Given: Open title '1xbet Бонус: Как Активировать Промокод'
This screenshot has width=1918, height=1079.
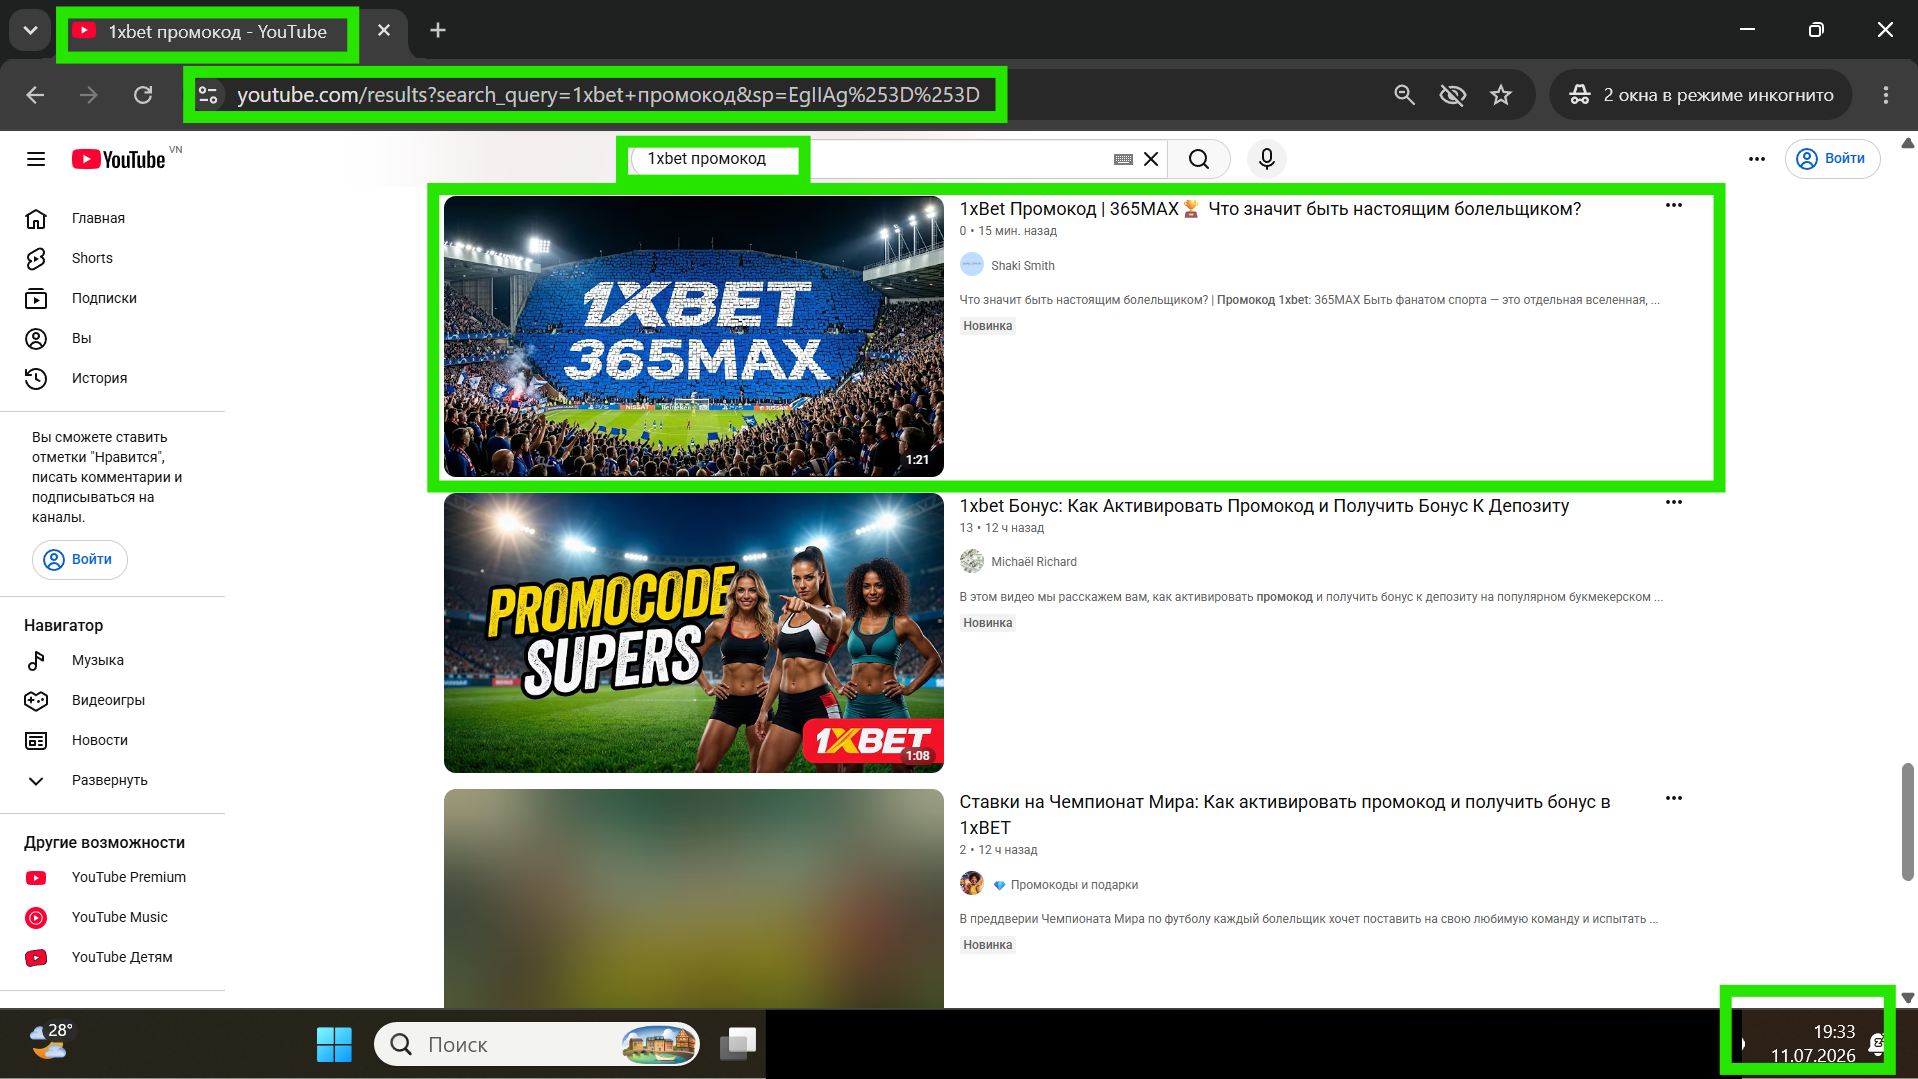Looking at the screenshot, I should (x=1264, y=506).
